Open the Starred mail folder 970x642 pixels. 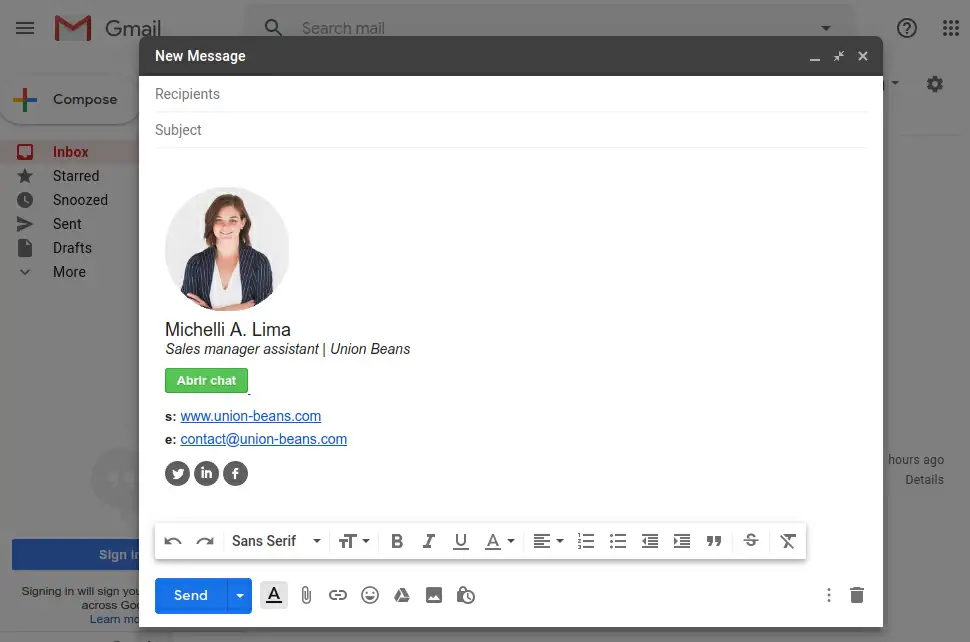(78, 175)
